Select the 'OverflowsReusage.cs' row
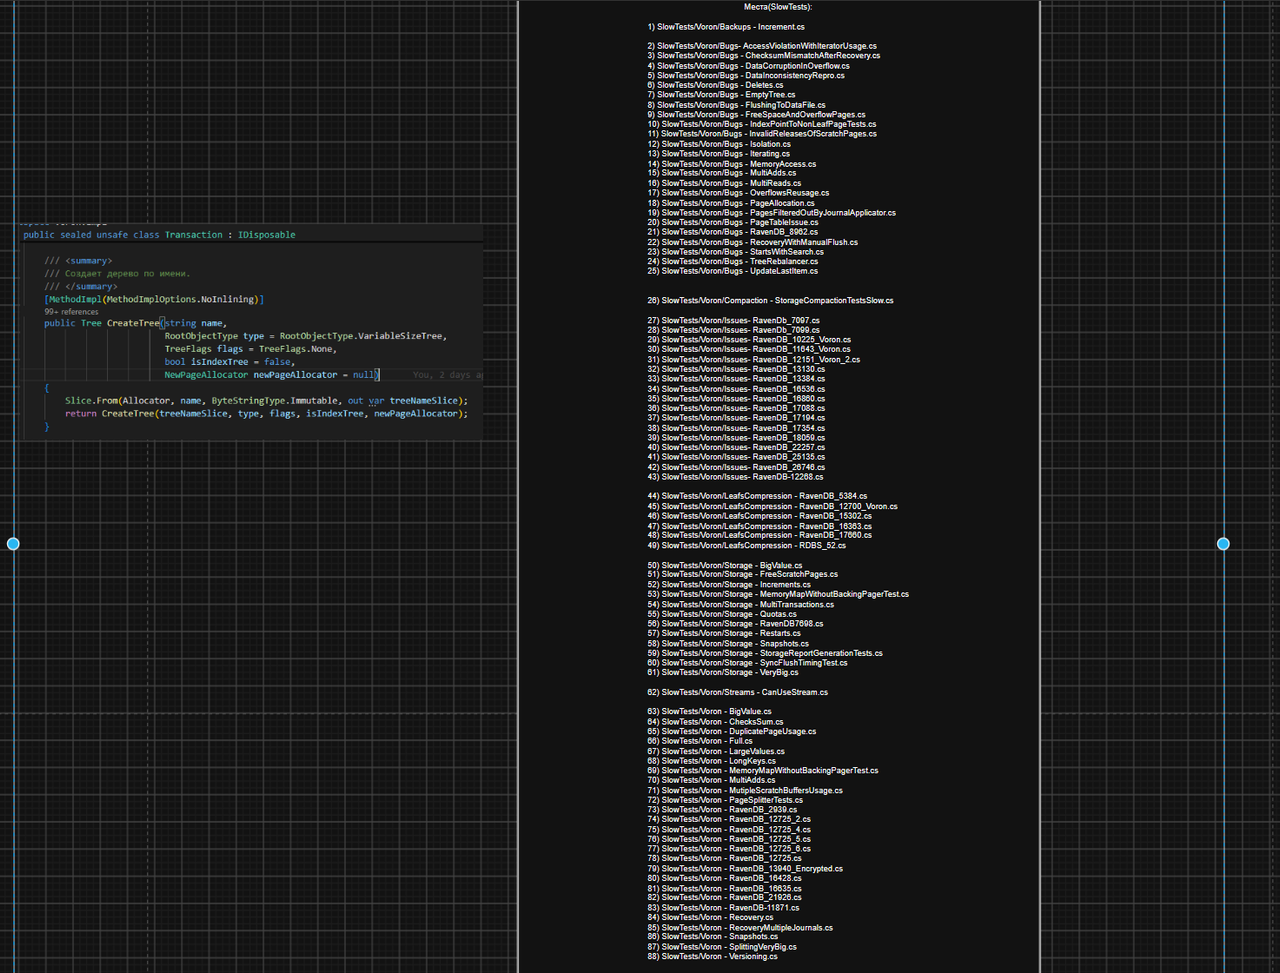Screen dimensions: 1280x973 738,193
